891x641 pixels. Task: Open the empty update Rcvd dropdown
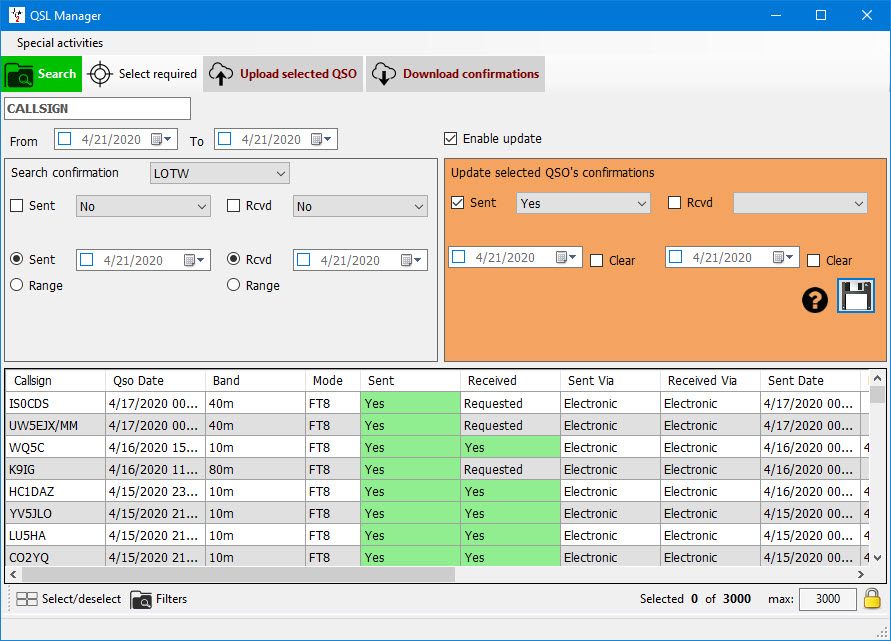[x=800, y=203]
